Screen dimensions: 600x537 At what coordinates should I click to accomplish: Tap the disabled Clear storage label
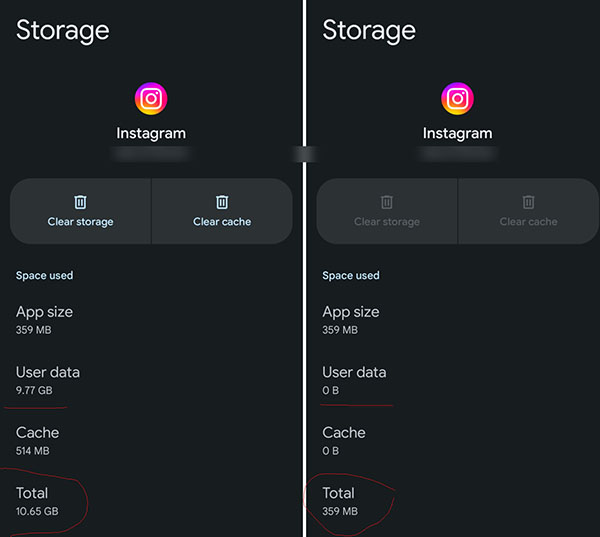[386, 222]
